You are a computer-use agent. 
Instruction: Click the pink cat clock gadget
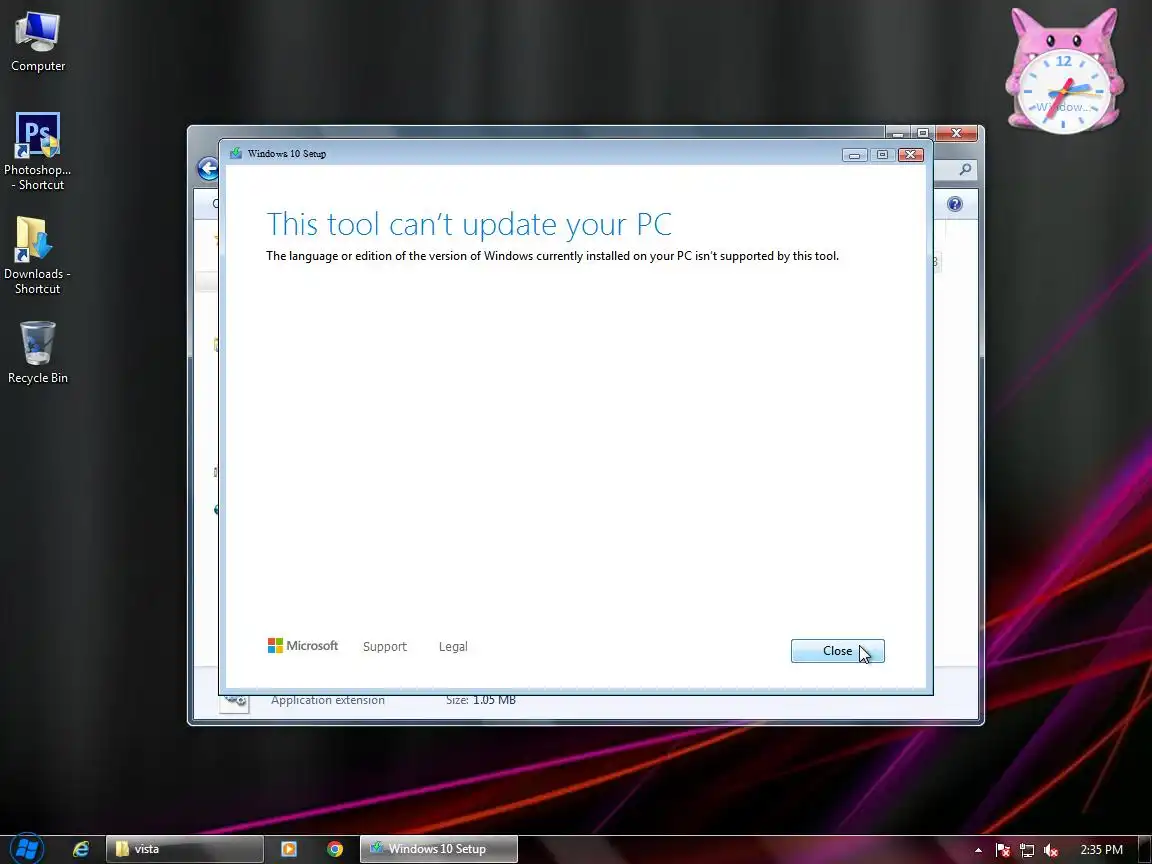point(1064,71)
